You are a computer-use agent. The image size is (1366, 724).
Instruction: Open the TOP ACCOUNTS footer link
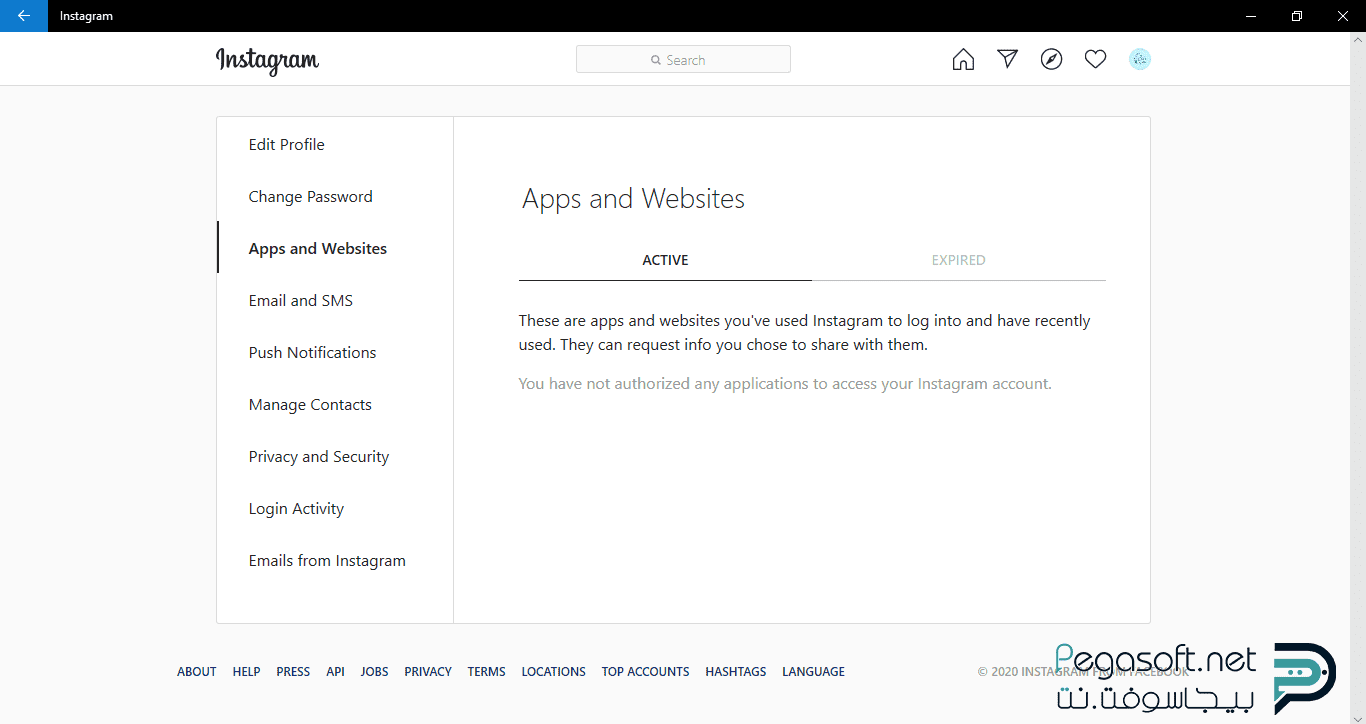[x=645, y=672]
